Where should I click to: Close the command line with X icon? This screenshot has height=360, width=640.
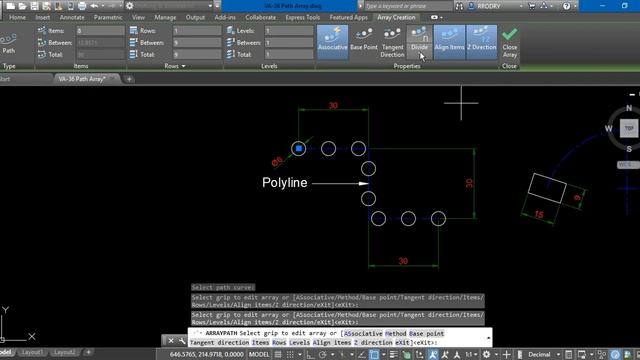tap(171, 340)
